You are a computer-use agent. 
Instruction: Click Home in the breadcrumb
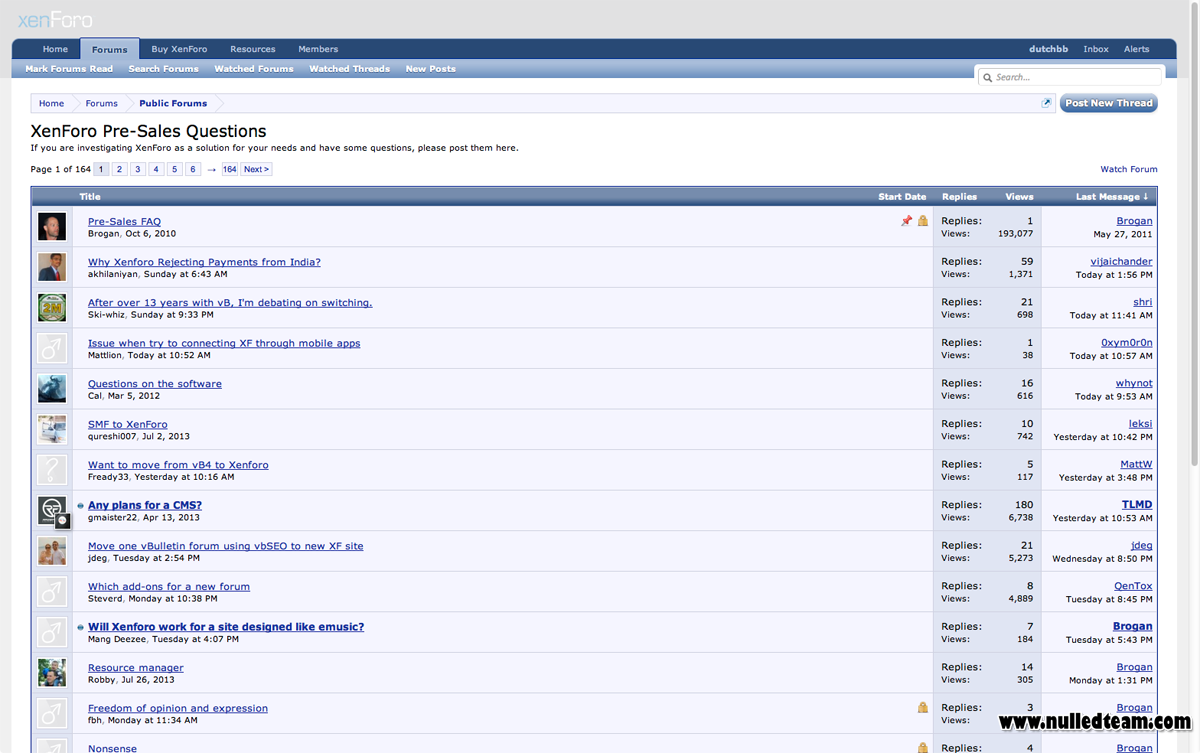52,103
